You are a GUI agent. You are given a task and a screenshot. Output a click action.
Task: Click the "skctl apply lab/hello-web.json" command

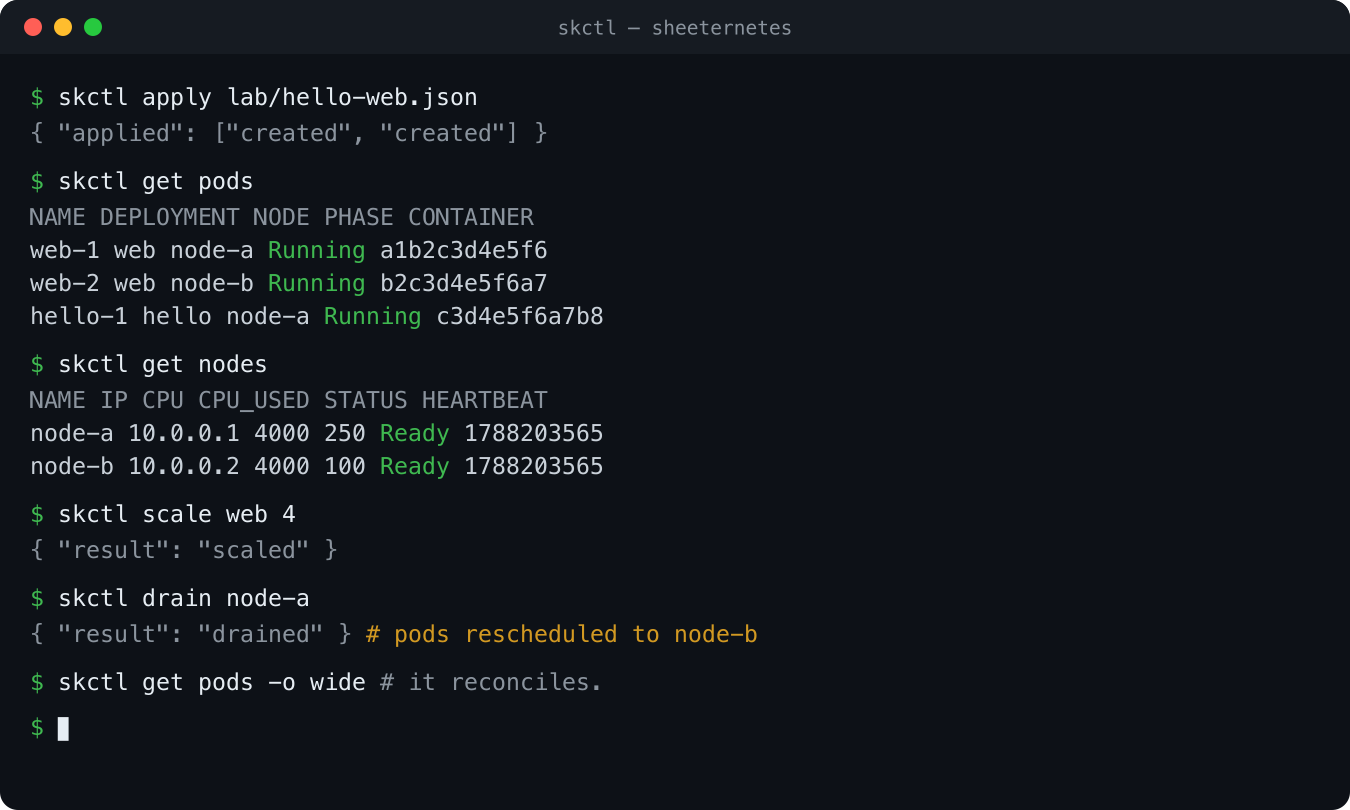(x=268, y=98)
